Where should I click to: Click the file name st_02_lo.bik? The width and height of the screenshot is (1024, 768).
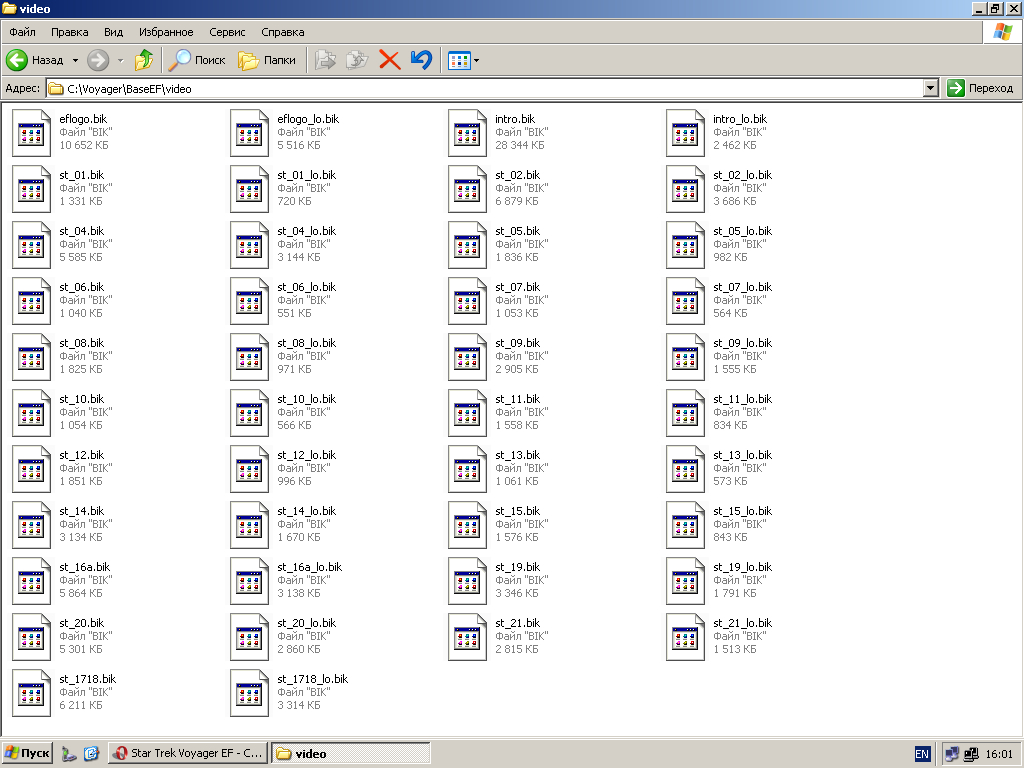(743, 175)
